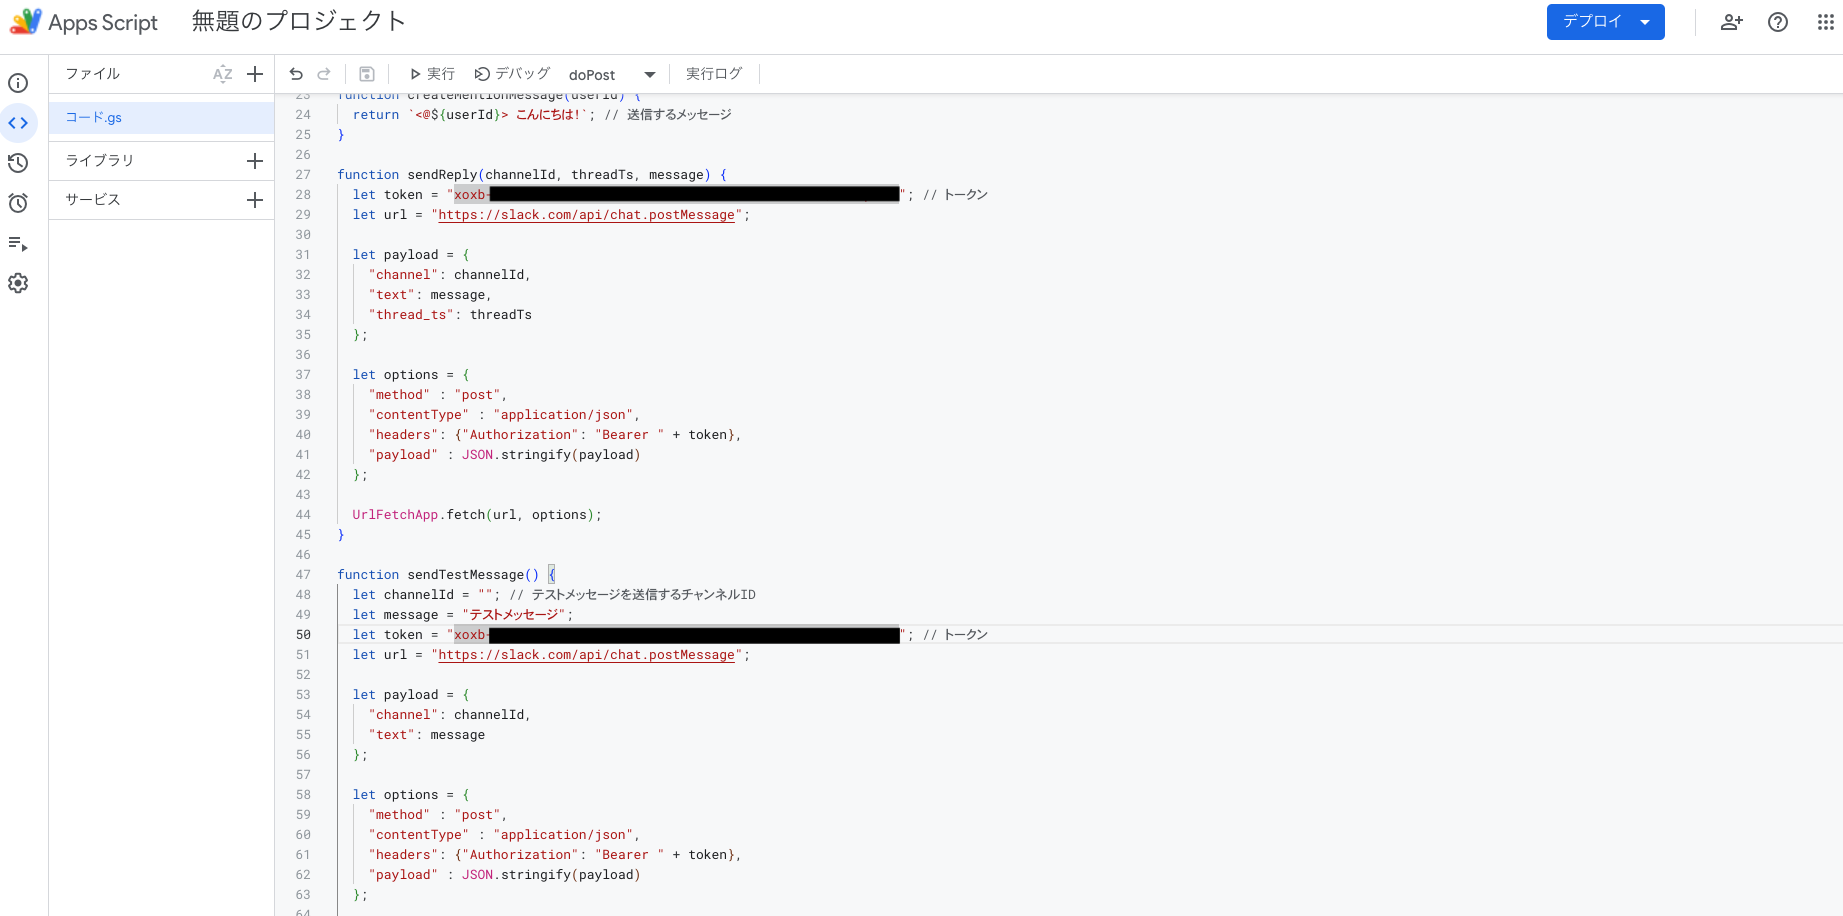Open the Google apps grid menu
This screenshot has width=1843, height=916.
pyautogui.click(x=1825, y=21)
